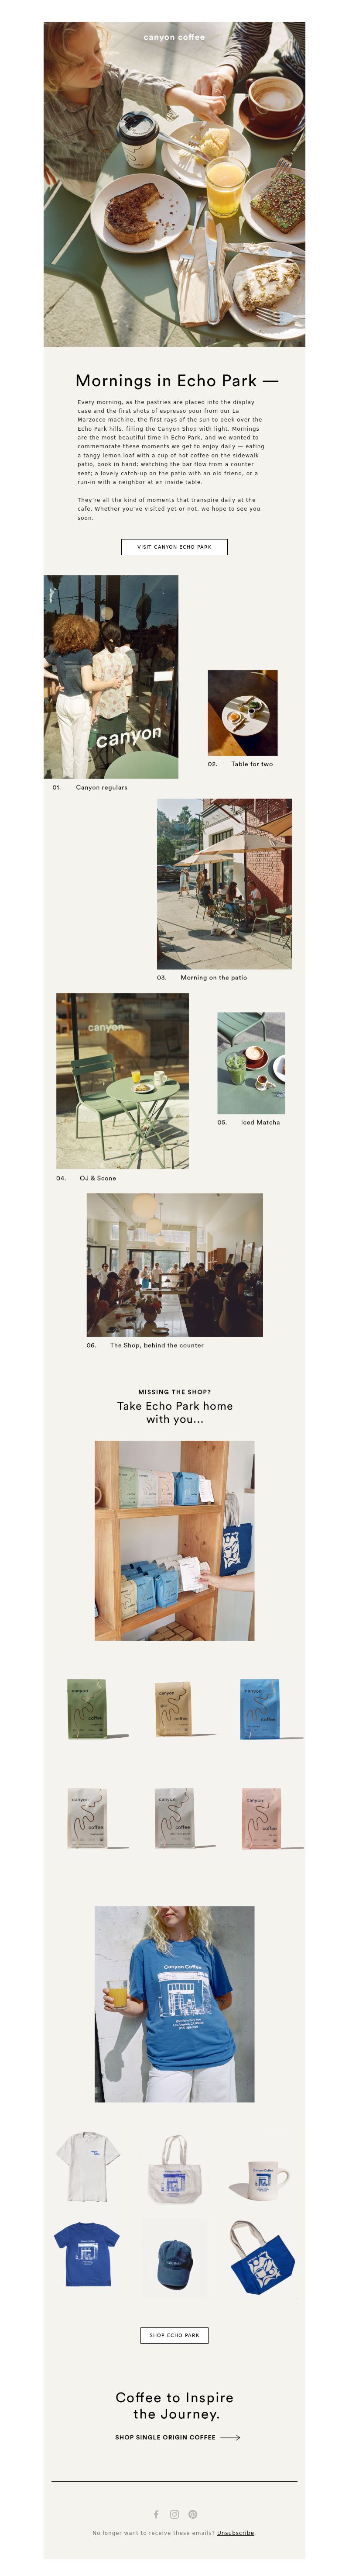This screenshot has width=349, height=2576.
Task: Select the pink coffee bag product
Action: click(x=262, y=1817)
